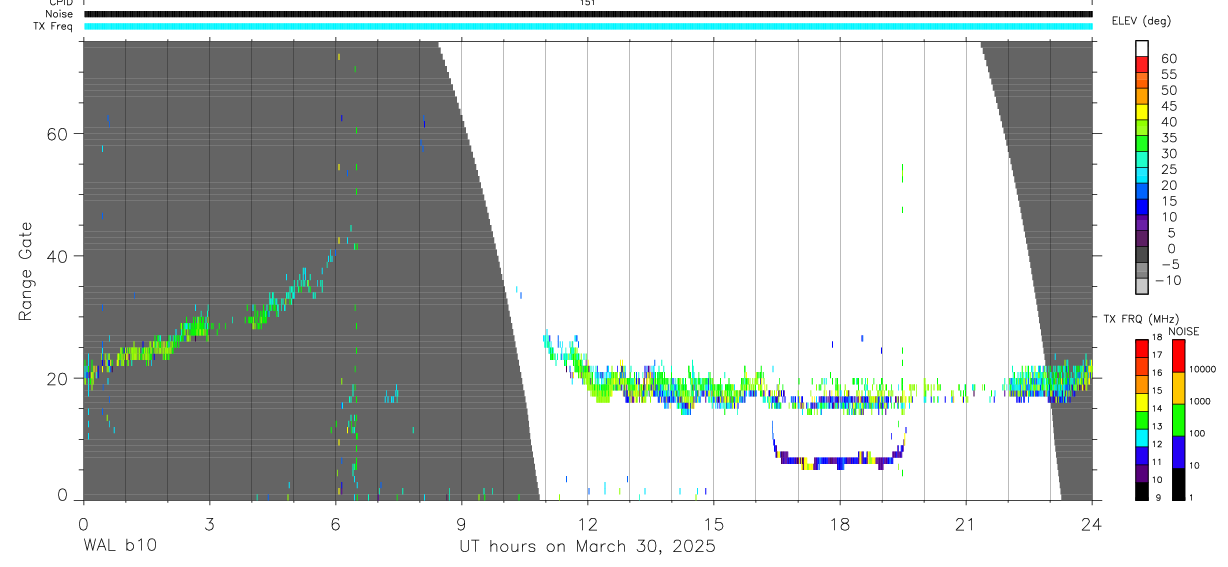Click the orange 45–50 degree elevation swatch

point(1142,97)
